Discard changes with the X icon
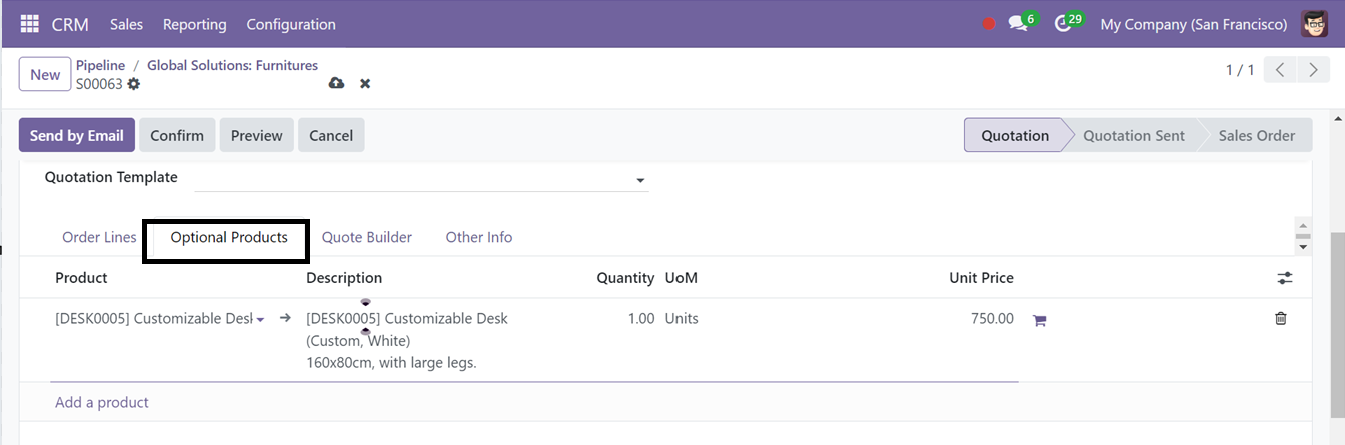This screenshot has width=1345, height=445. [x=365, y=83]
